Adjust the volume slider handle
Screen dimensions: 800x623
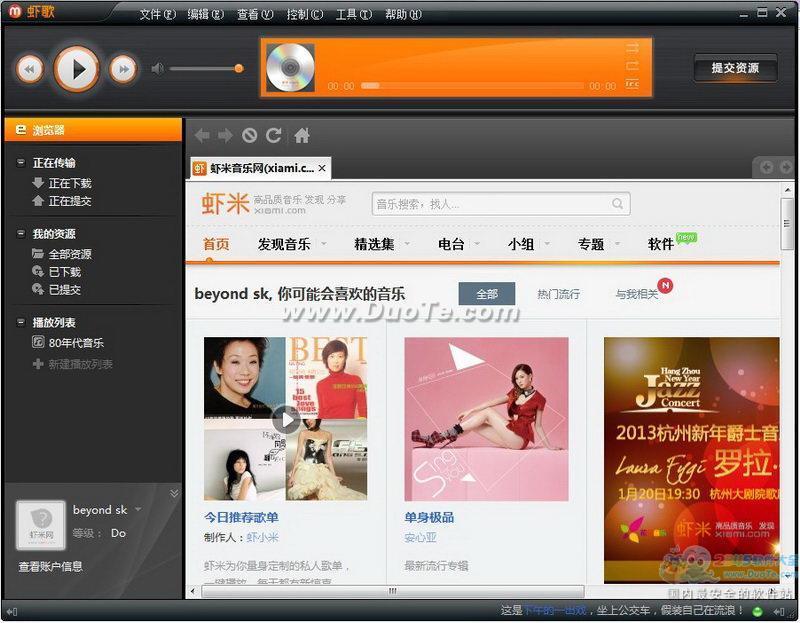point(239,68)
